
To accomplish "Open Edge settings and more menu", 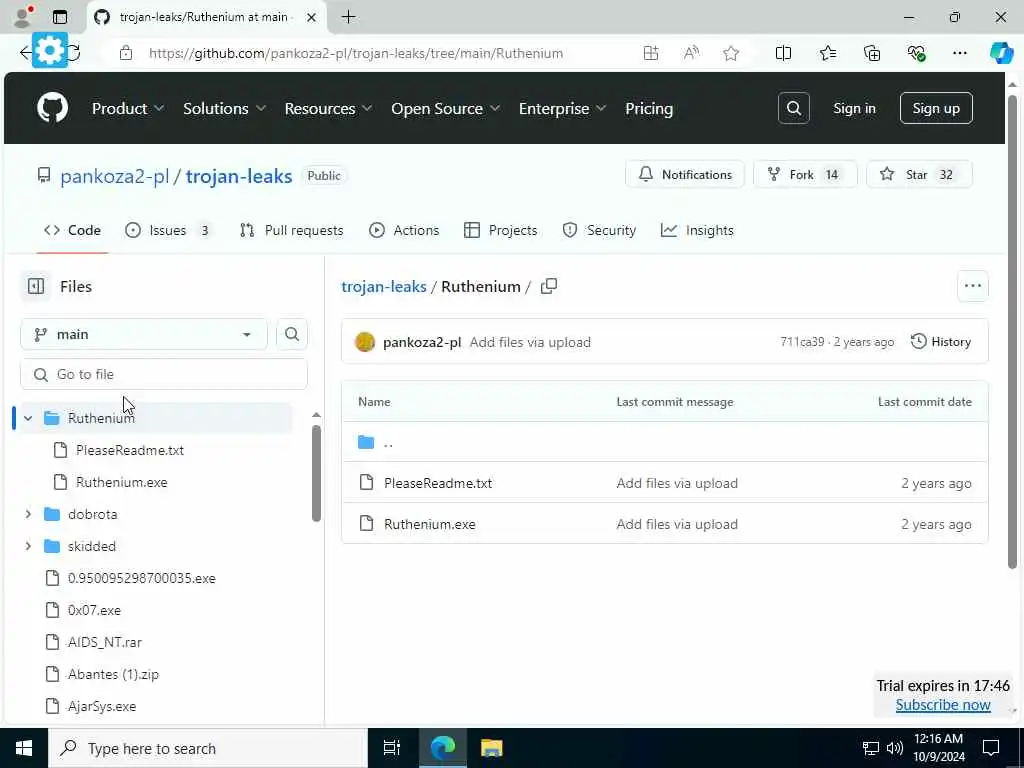I will tap(959, 54).
